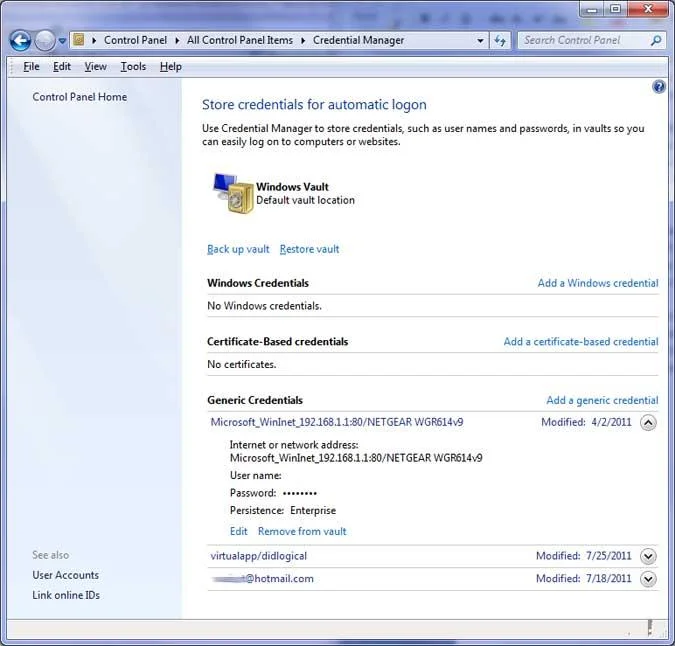This screenshot has width=675, height=646.
Task: Click the Modified 7/18/2011 date
Action: [x=583, y=579]
